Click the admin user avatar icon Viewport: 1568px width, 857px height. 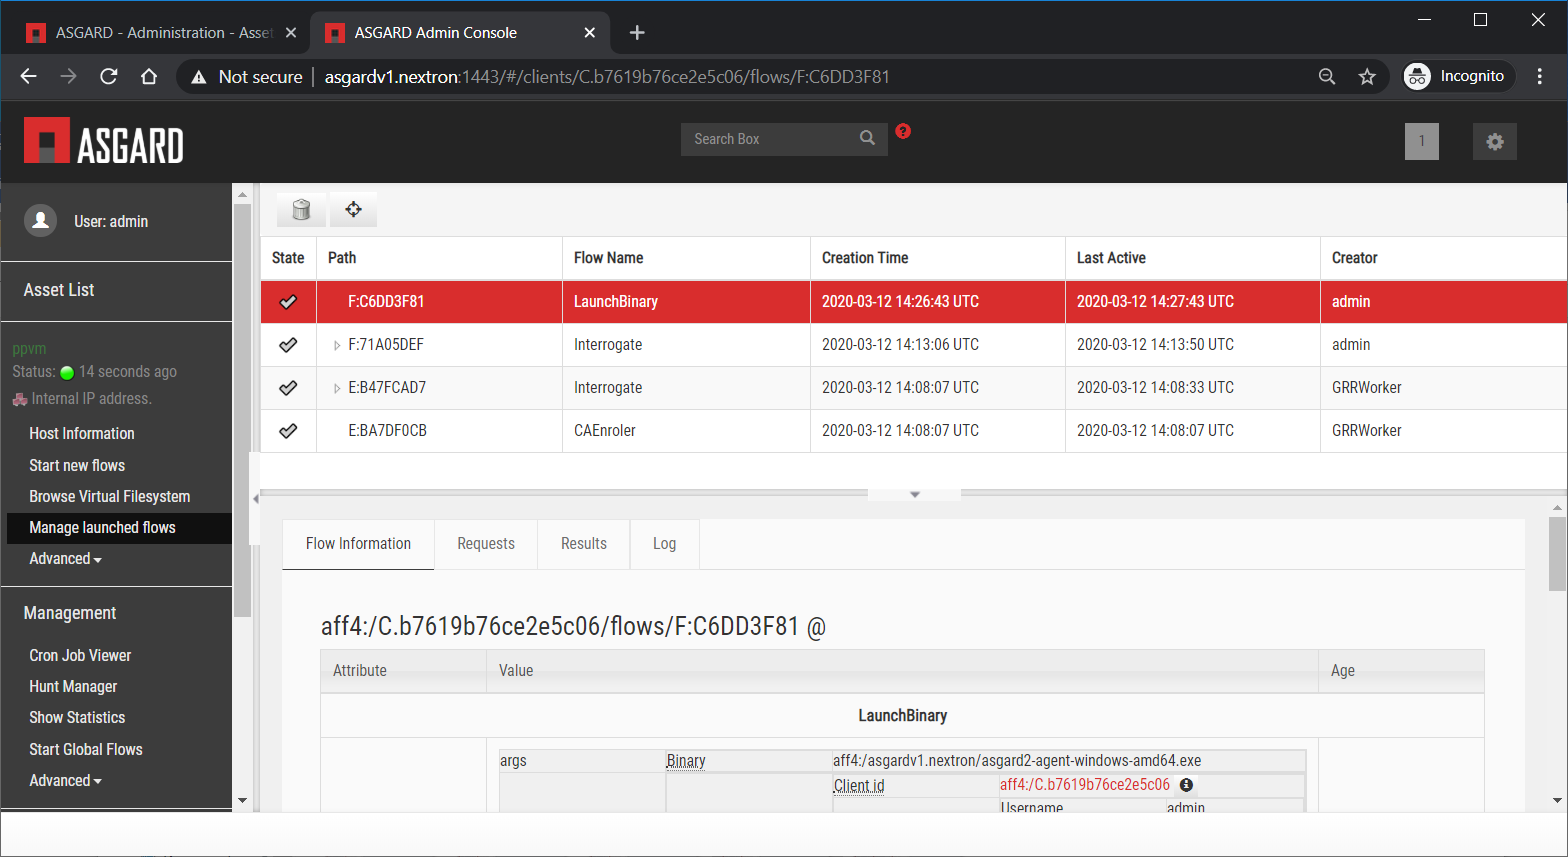[x=41, y=221]
